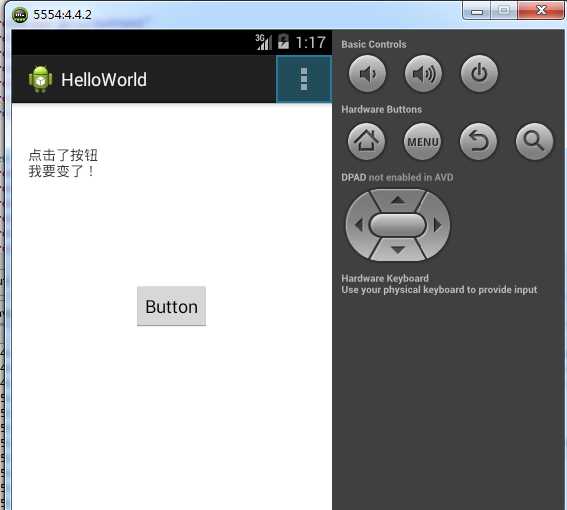Viewport: 567px width, 510px height.
Task: Click the text 我要变了！
Action: [62, 171]
